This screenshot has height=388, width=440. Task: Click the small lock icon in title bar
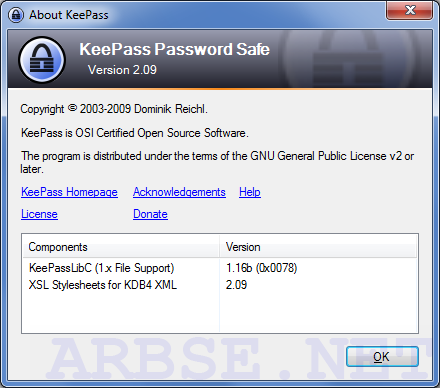click(16, 15)
